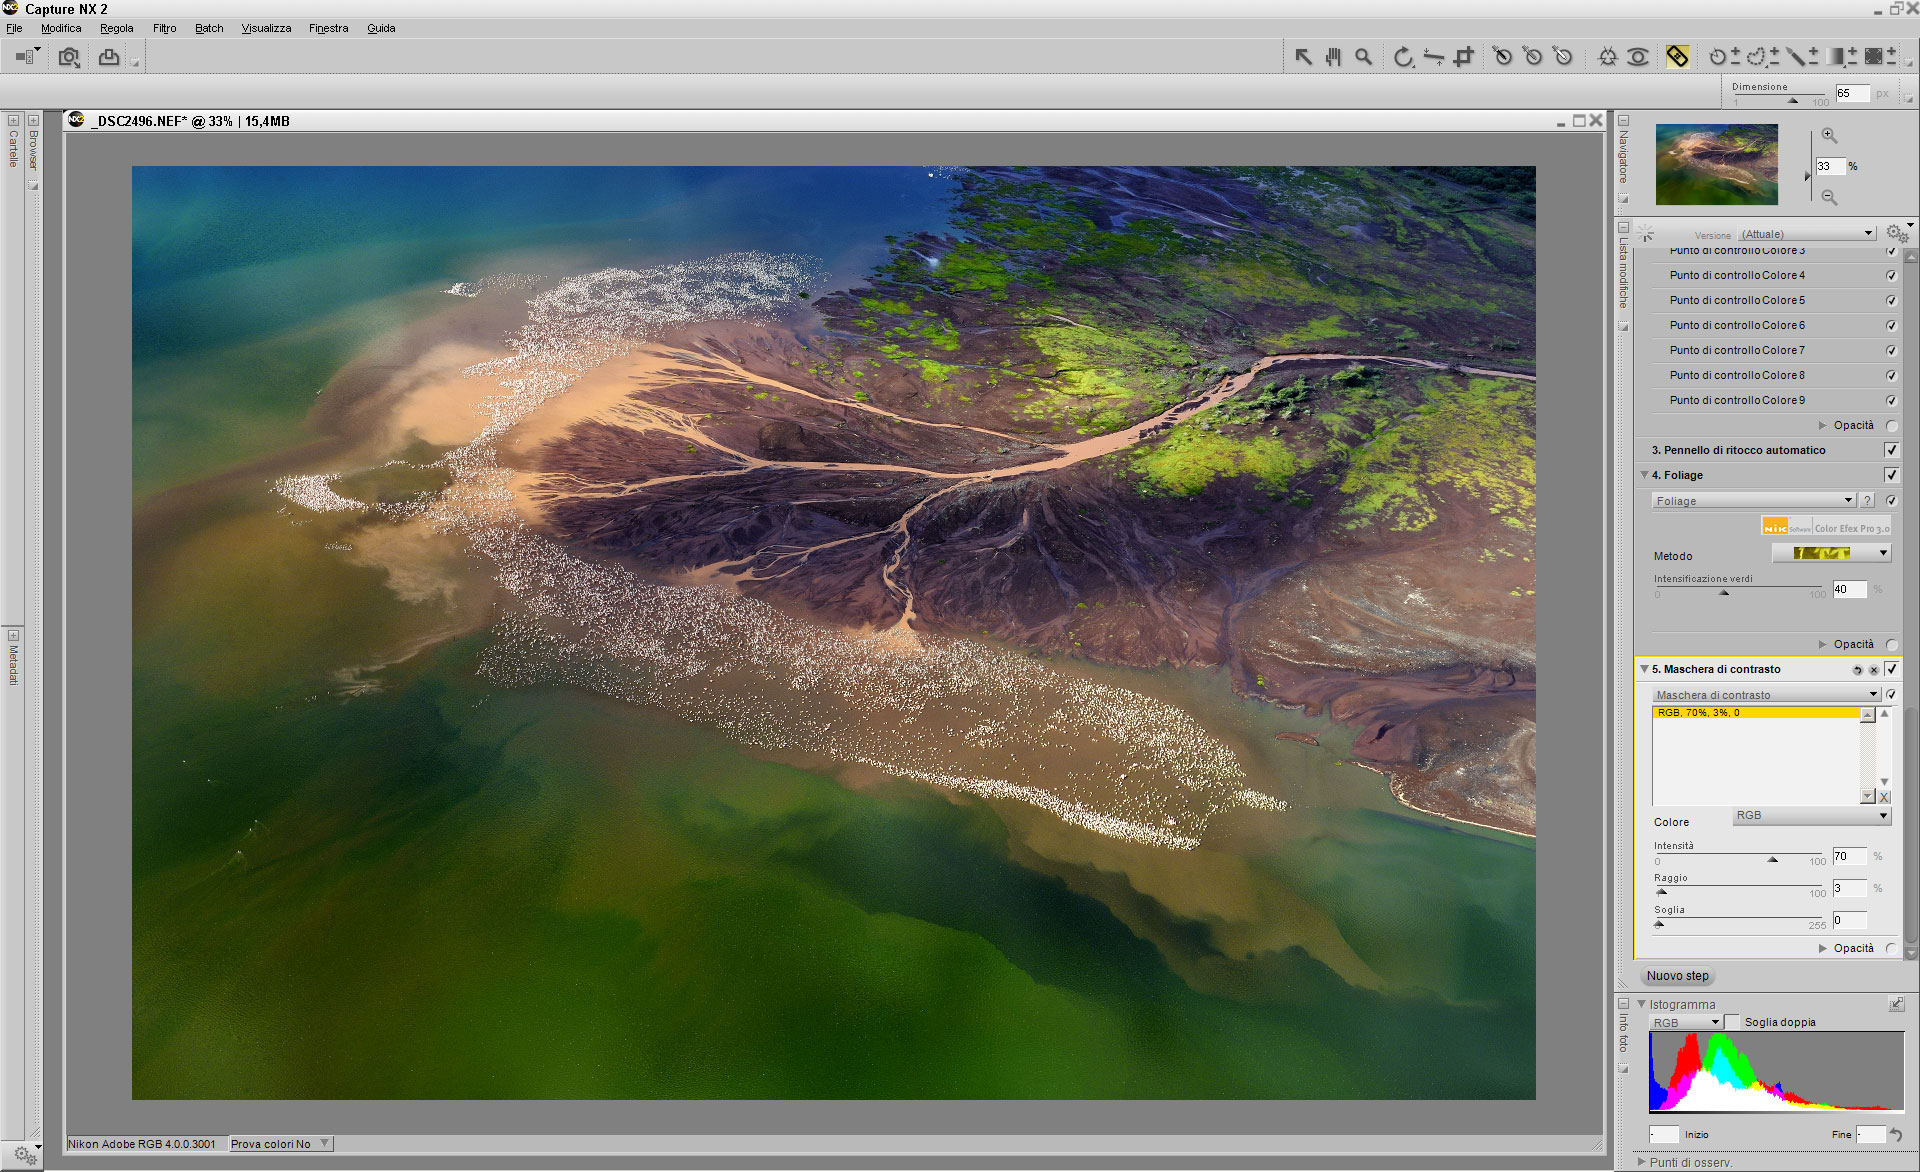Image resolution: width=1920 pixels, height=1172 pixels.
Task: Disable the Pennello di ritocco automatico step
Action: coord(1891,450)
